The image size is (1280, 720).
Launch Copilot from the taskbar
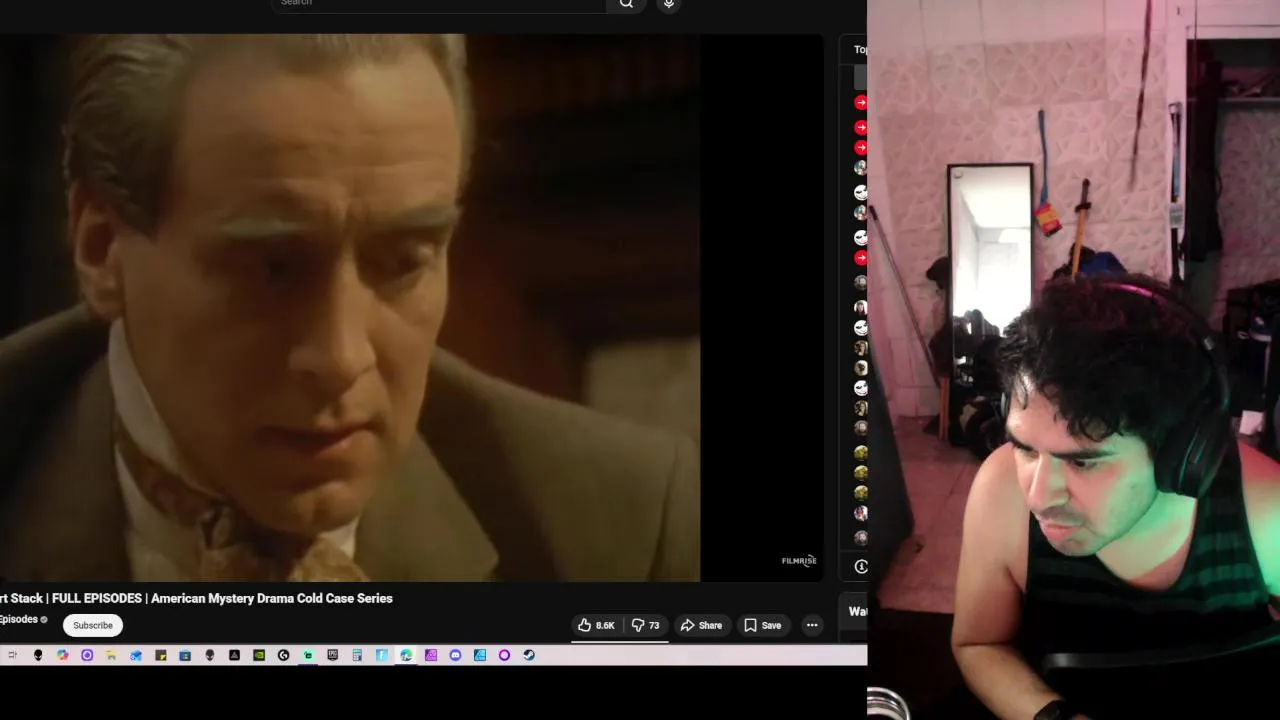[x=63, y=655]
